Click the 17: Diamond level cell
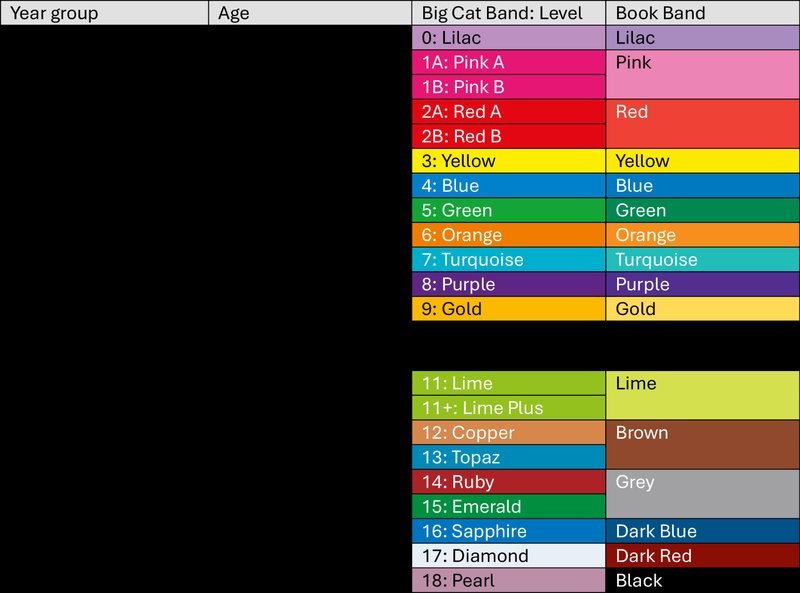The height and width of the screenshot is (593, 800). pos(509,556)
